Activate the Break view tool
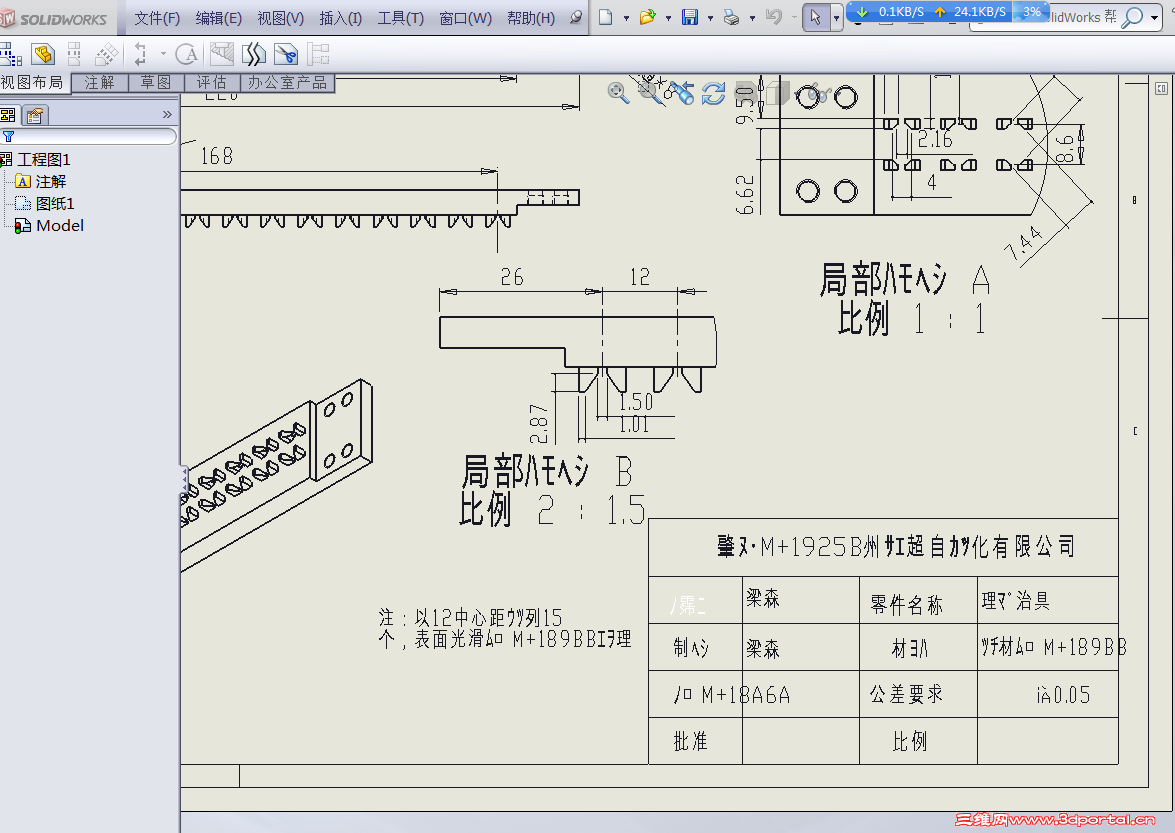The height and width of the screenshot is (833, 1175). click(253, 54)
